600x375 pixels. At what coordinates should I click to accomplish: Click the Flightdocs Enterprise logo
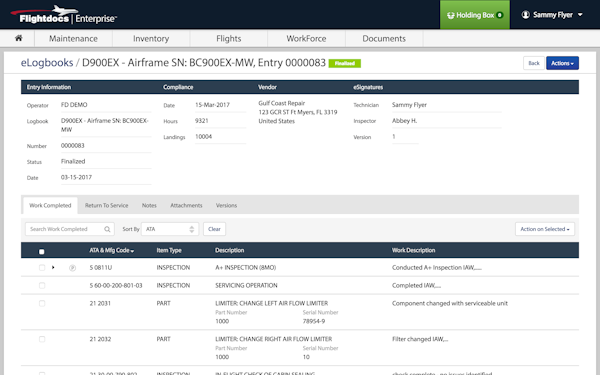point(64,15)
